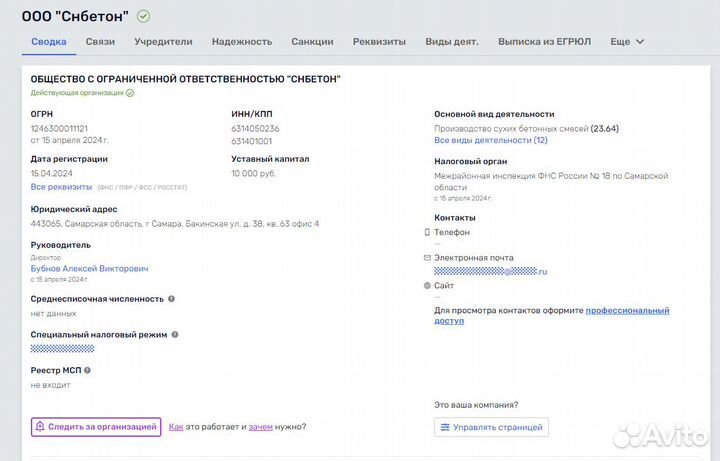This screenshot has width=720, height=461.
Task: Go to the Выписка из ЕГРЮЛ tab
Action: pos(544,42)
